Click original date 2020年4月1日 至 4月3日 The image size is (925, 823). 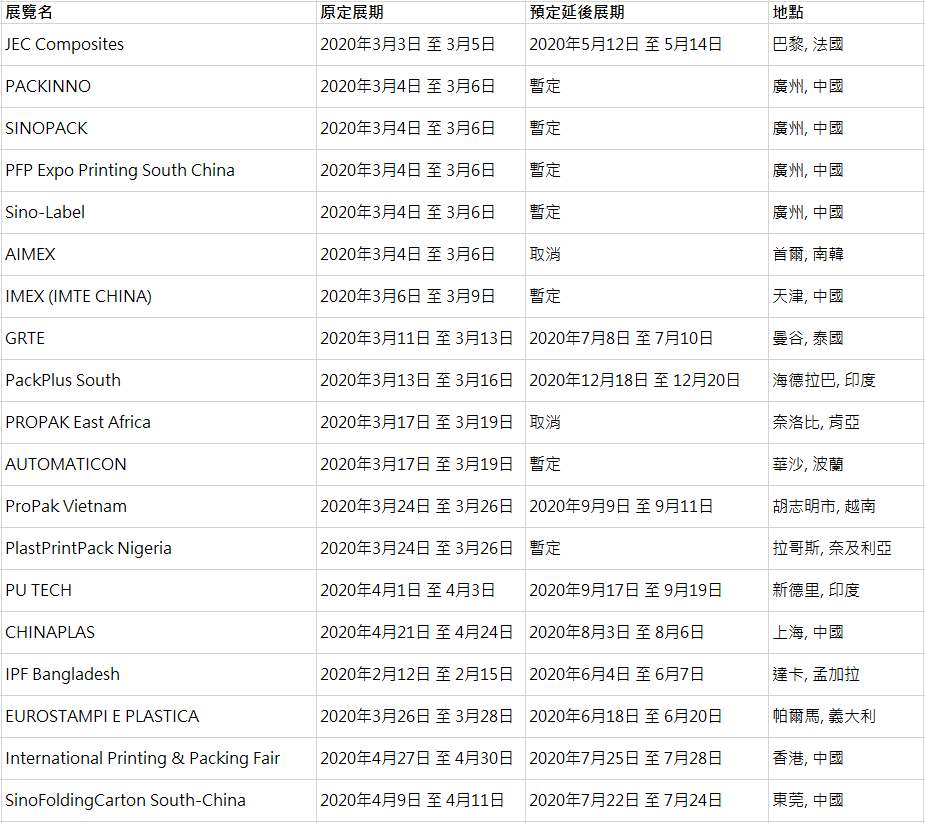408,590
